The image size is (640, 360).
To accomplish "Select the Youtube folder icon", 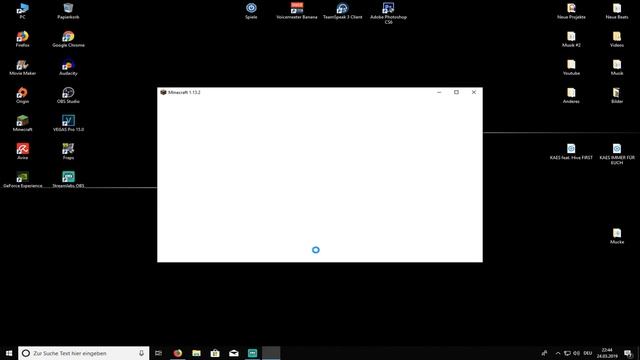I will (571, 67).
